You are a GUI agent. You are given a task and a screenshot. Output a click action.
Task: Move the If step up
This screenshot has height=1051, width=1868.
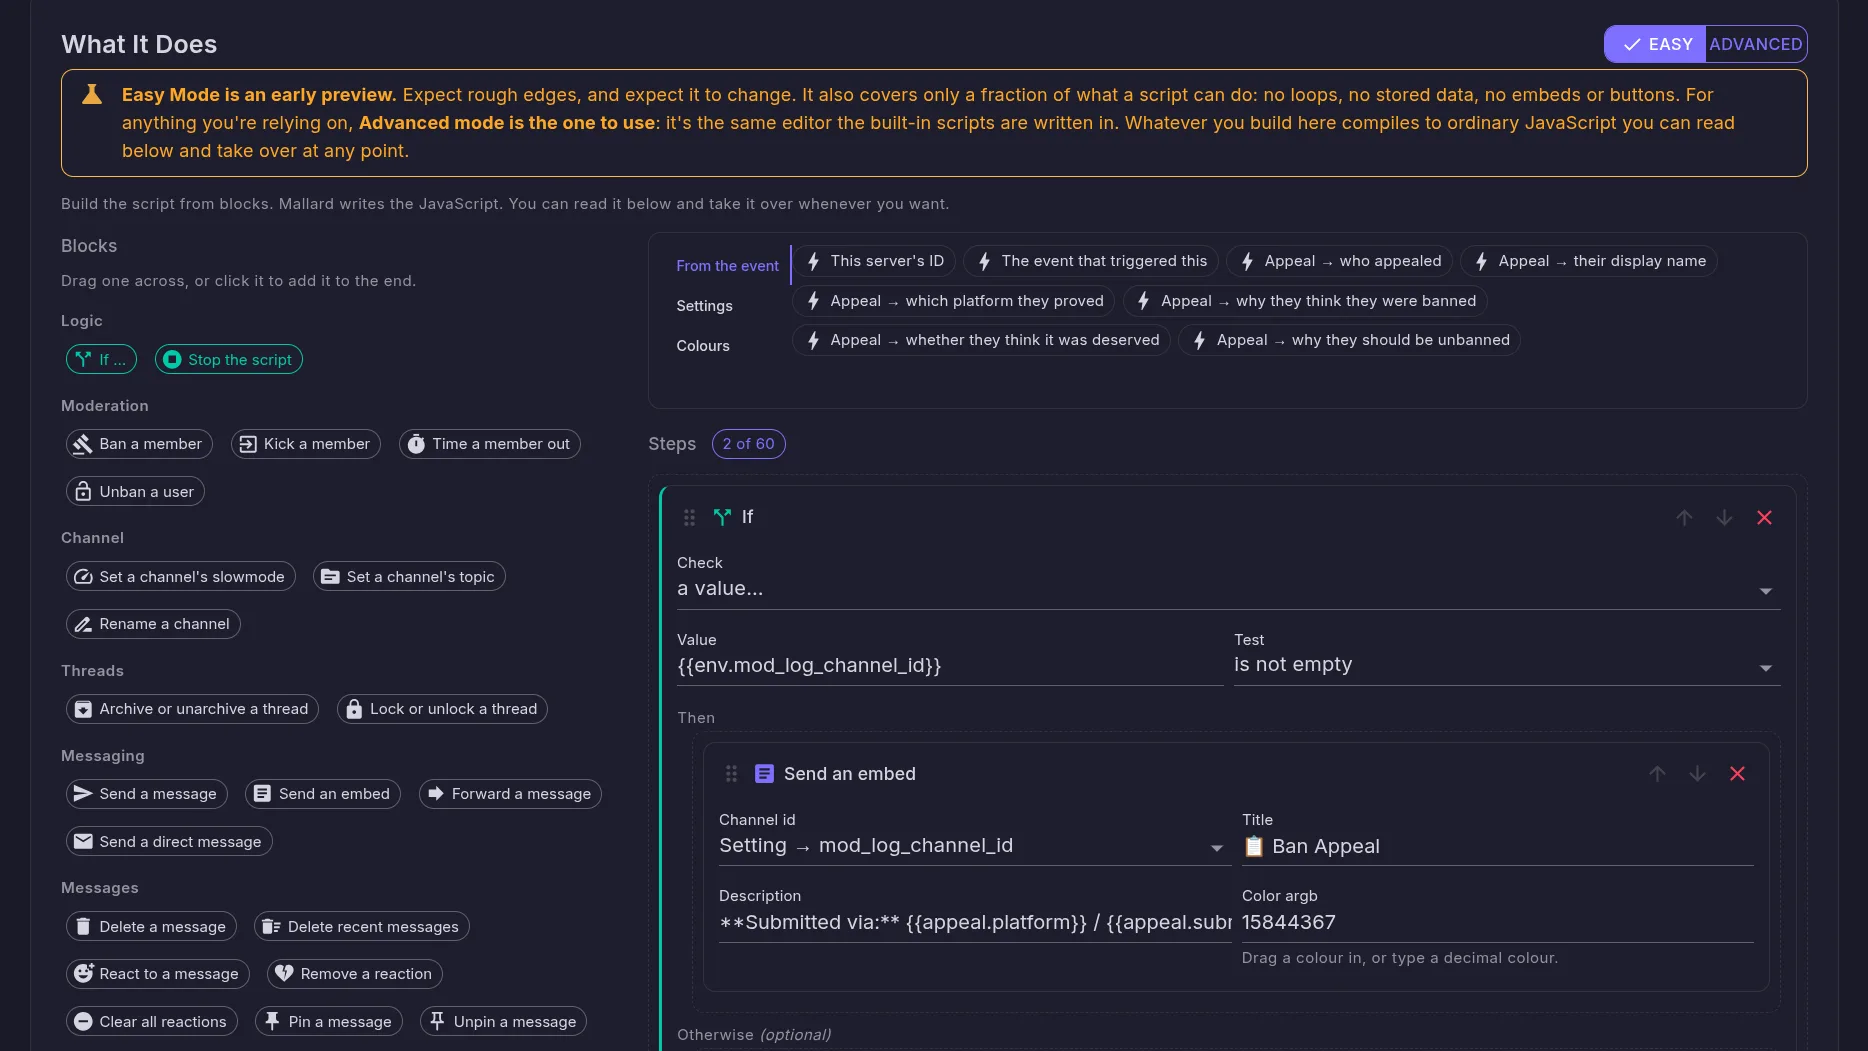[1684, 518]
